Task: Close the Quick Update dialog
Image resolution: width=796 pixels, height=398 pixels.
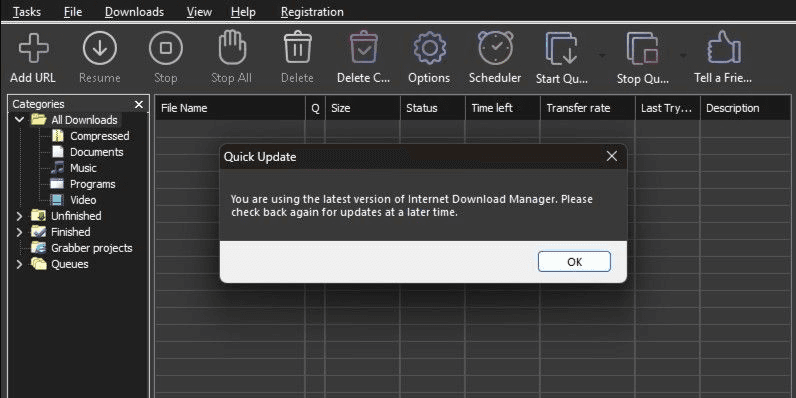Action: (x=612, y=156)
